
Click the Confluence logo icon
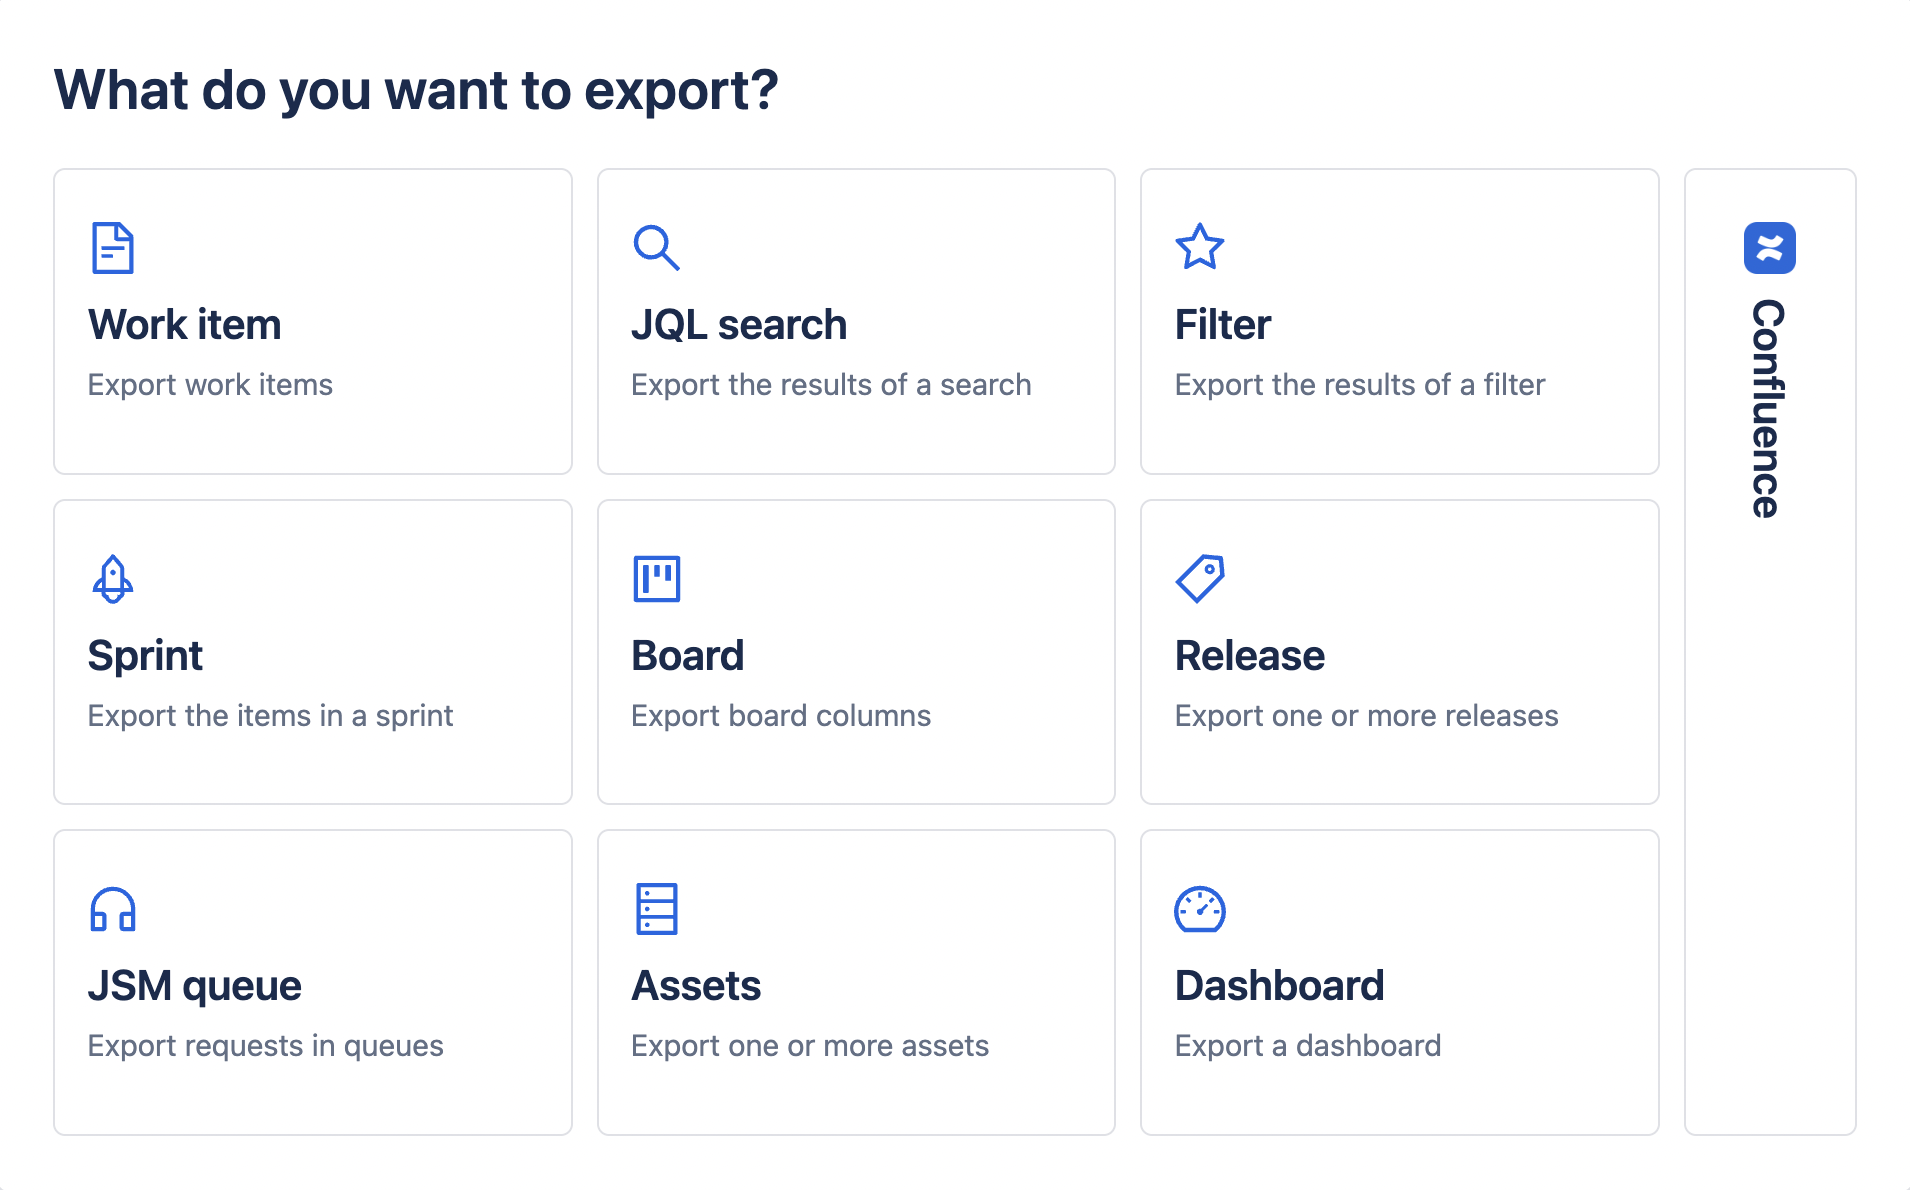click(x=1769, y=248)
